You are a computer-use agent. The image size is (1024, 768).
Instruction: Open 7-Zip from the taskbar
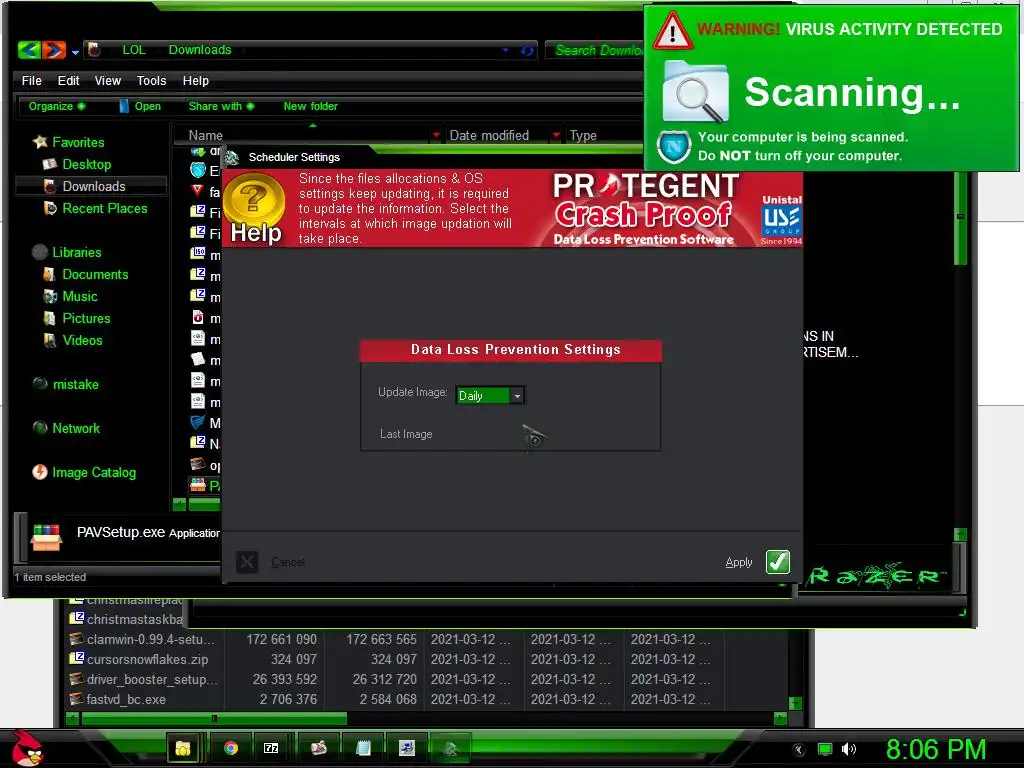pos(271,748)
